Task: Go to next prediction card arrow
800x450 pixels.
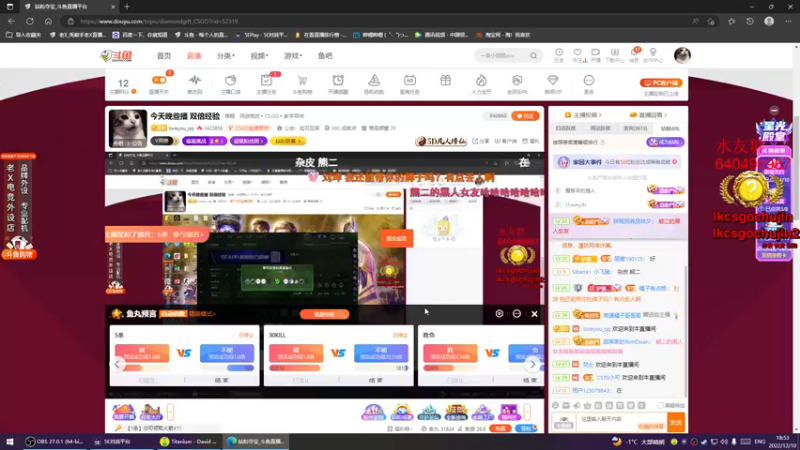Action: [x=532, y=364]
